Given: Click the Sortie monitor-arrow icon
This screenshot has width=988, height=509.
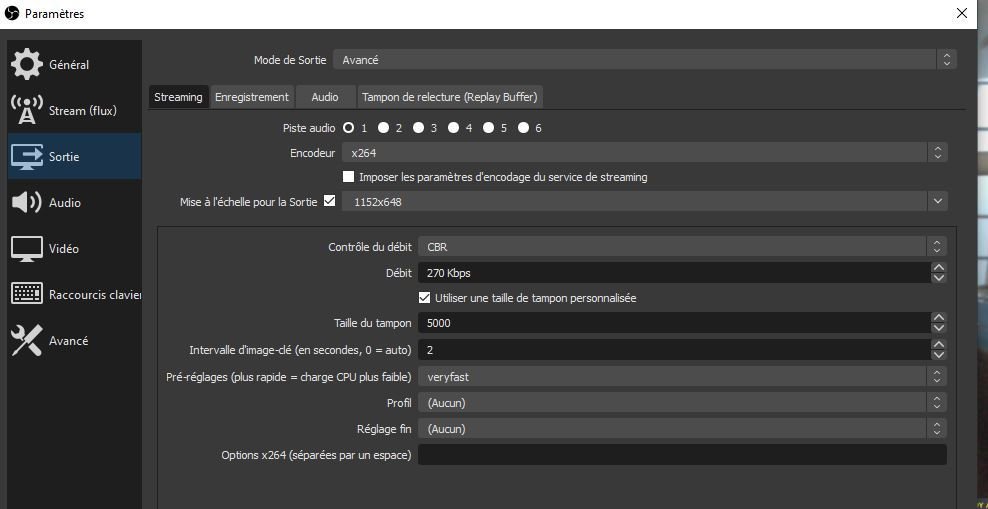Looking at the screenshot, I should tap(27, 156).
